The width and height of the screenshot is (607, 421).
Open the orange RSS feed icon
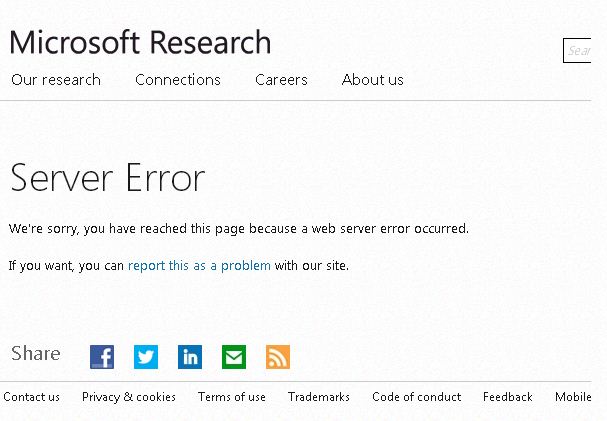tap(278, 356)
